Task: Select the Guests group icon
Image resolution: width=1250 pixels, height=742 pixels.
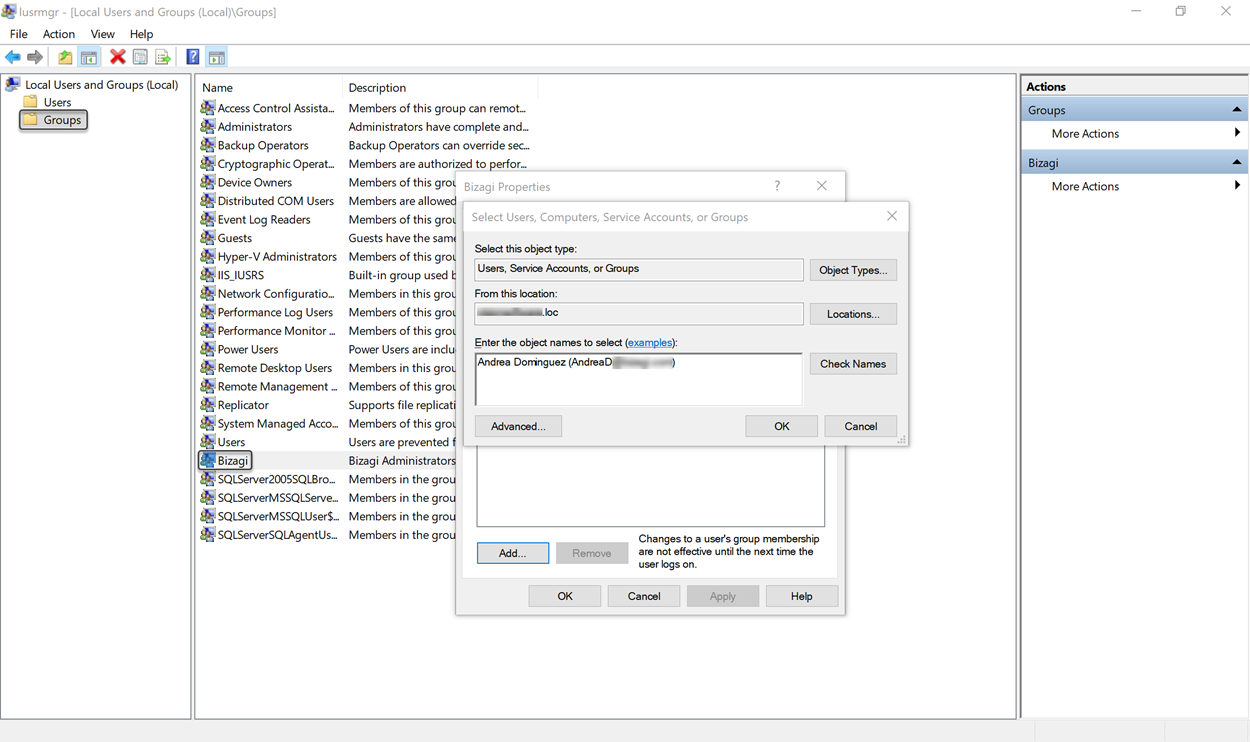Action: 208,238
